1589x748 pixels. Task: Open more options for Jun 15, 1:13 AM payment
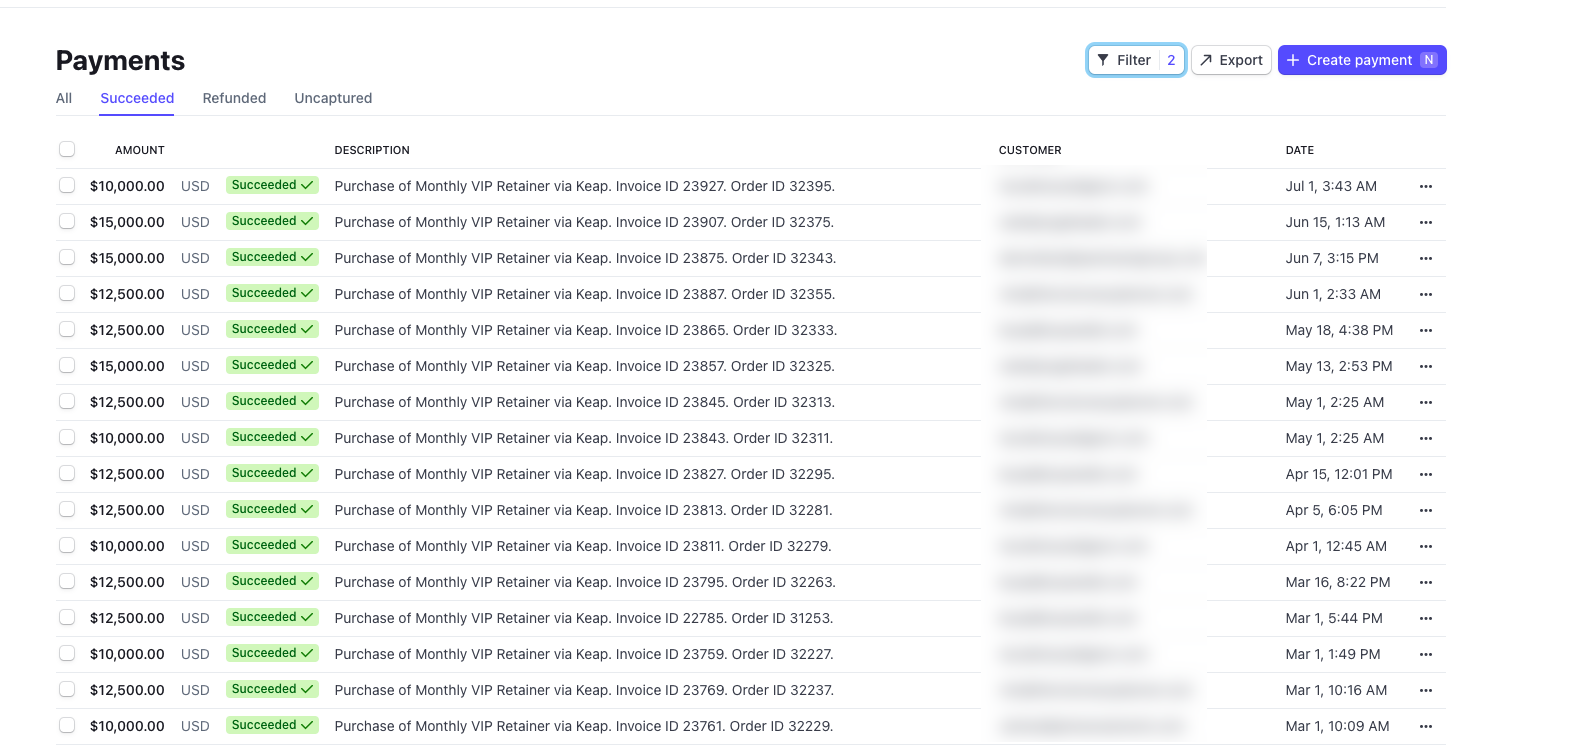click(x=1425, y=222)
